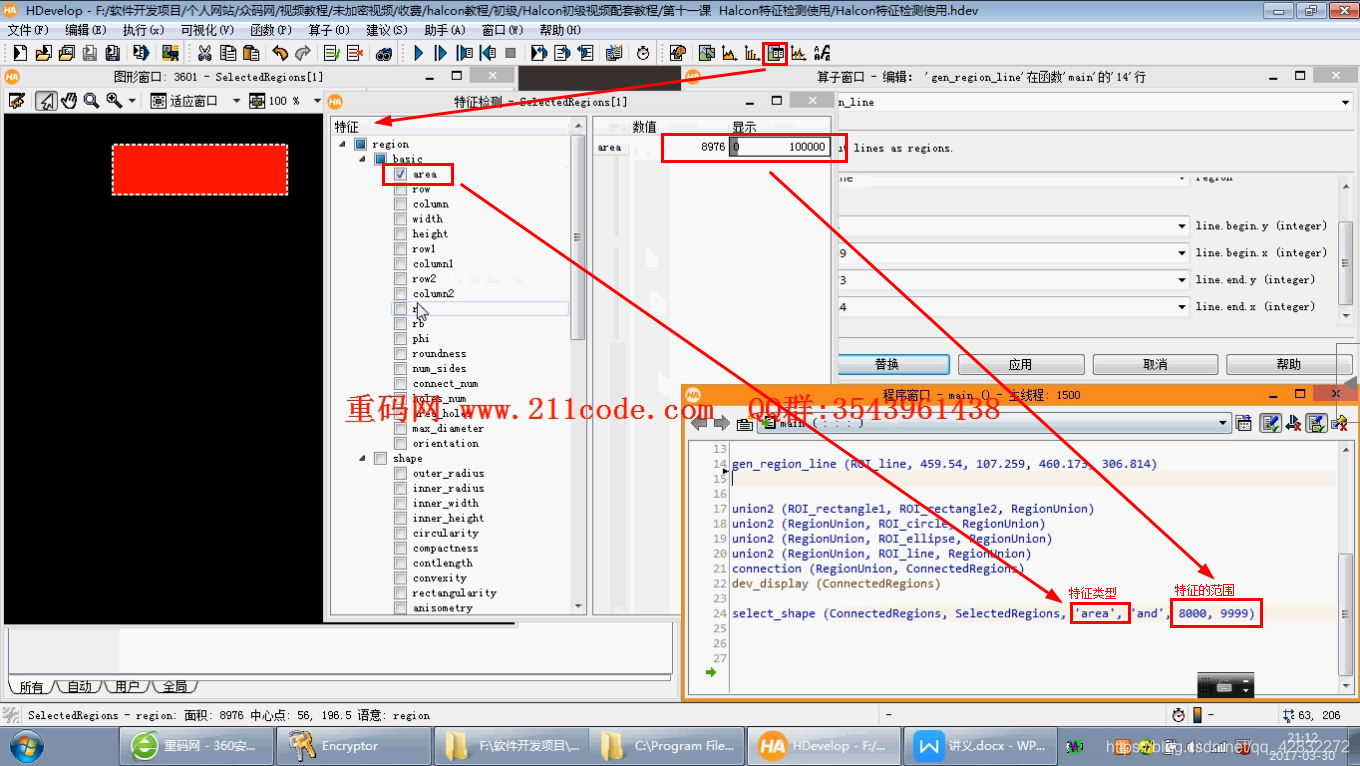Open the Gray Histogram tool icon
Viewport: 1360px width, 766px height.
click(729, 53)
